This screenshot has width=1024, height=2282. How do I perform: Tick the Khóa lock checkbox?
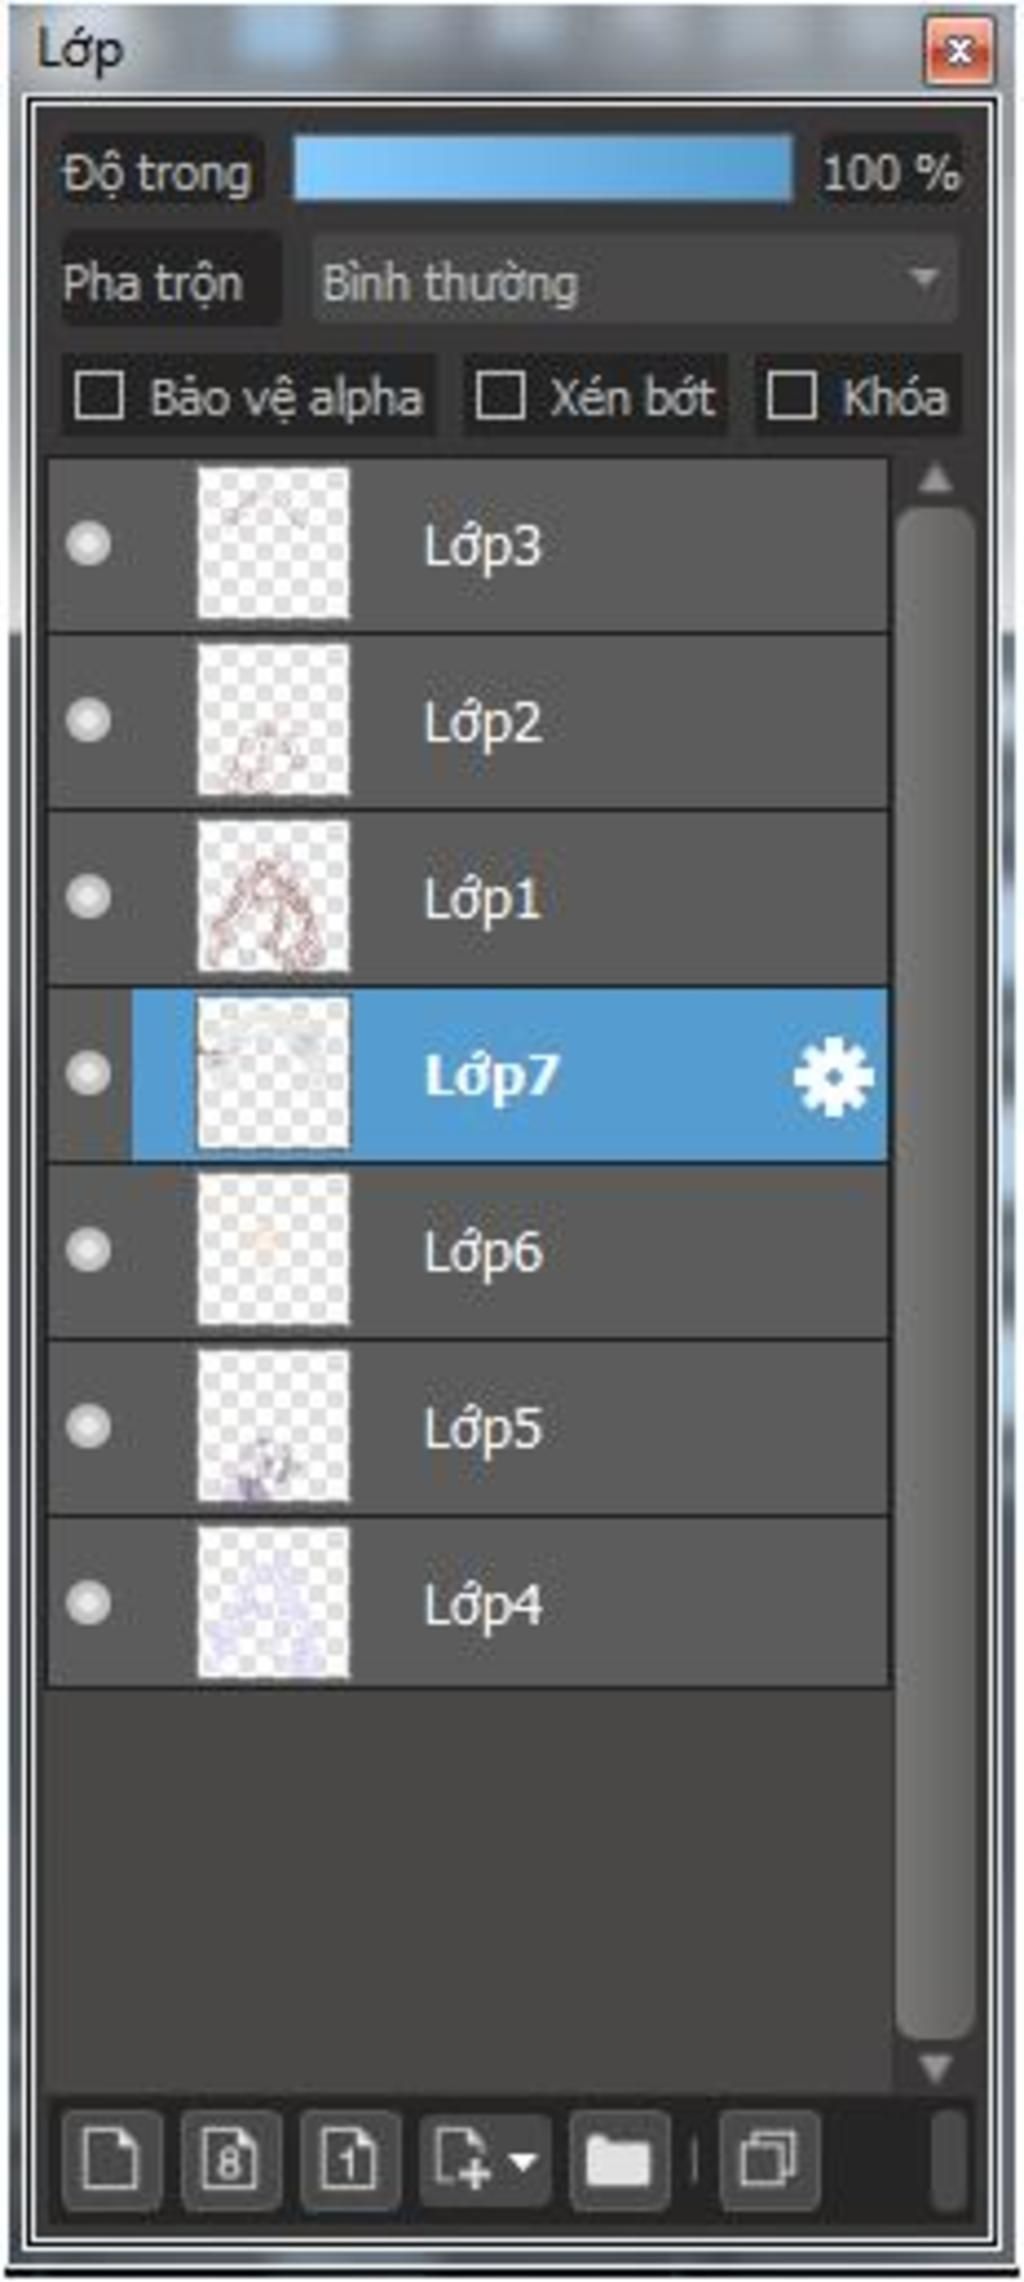point(791,396)
